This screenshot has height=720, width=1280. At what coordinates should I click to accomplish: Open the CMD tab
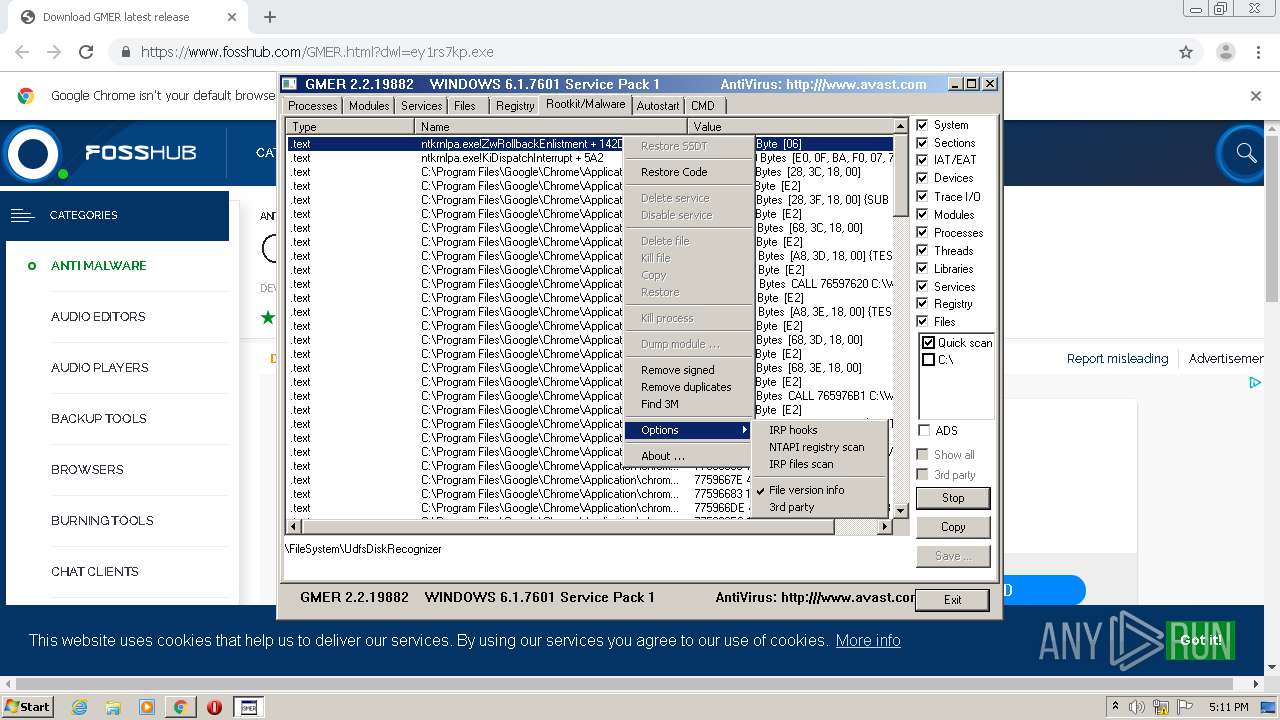point(703,106)
